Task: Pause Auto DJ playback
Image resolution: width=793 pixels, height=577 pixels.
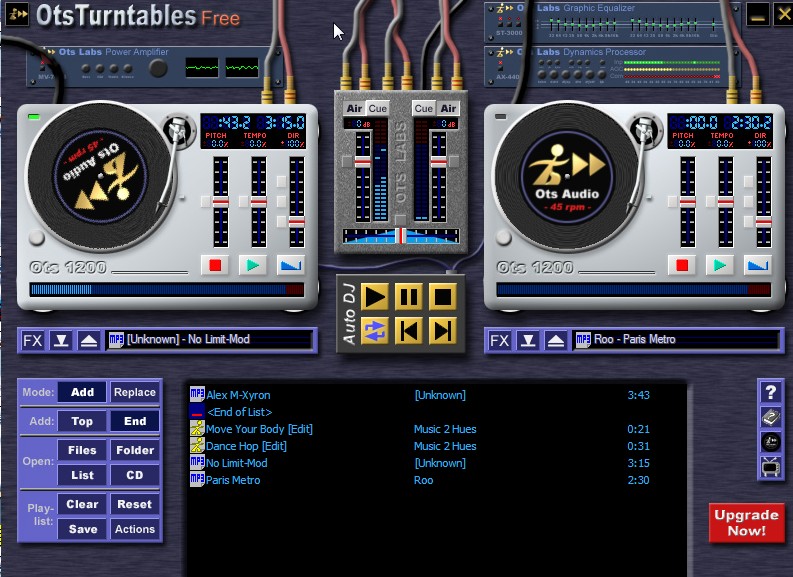Action: tap(408, 297)
